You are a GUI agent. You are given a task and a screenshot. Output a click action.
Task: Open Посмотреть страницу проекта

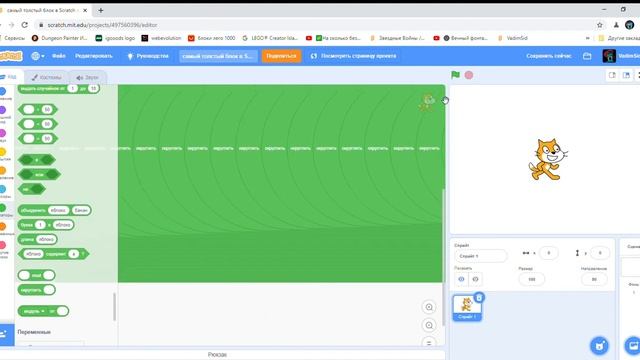354,56
